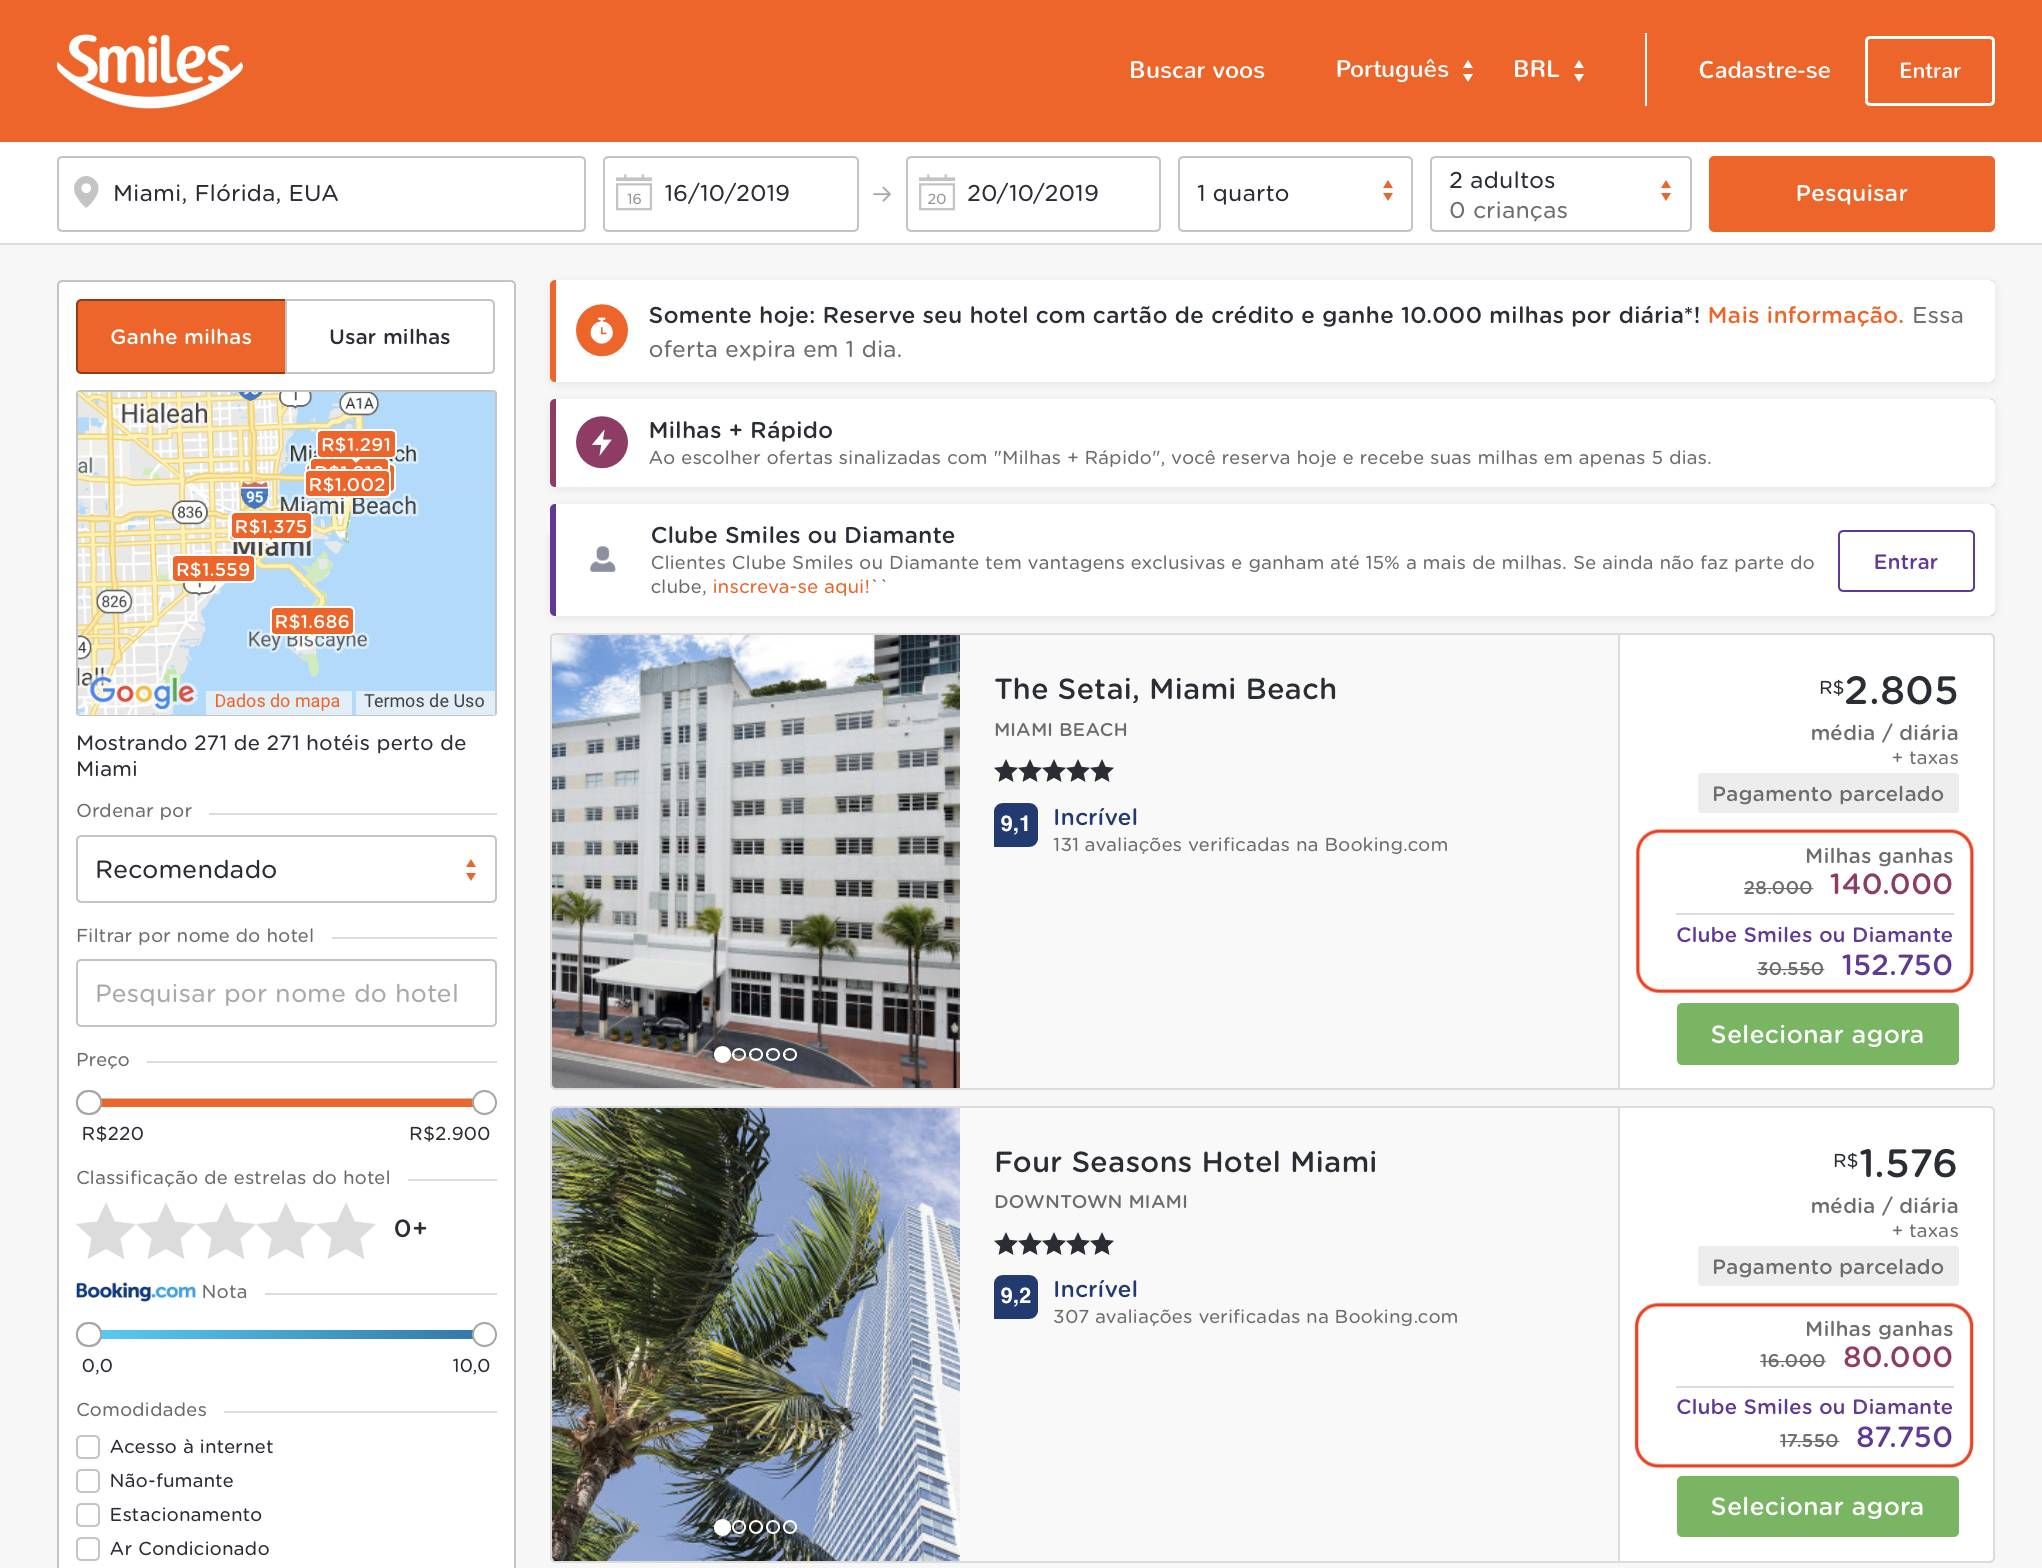Click the R$1.559 map price marker
2042x1568 pixels.
coord(213,569)
